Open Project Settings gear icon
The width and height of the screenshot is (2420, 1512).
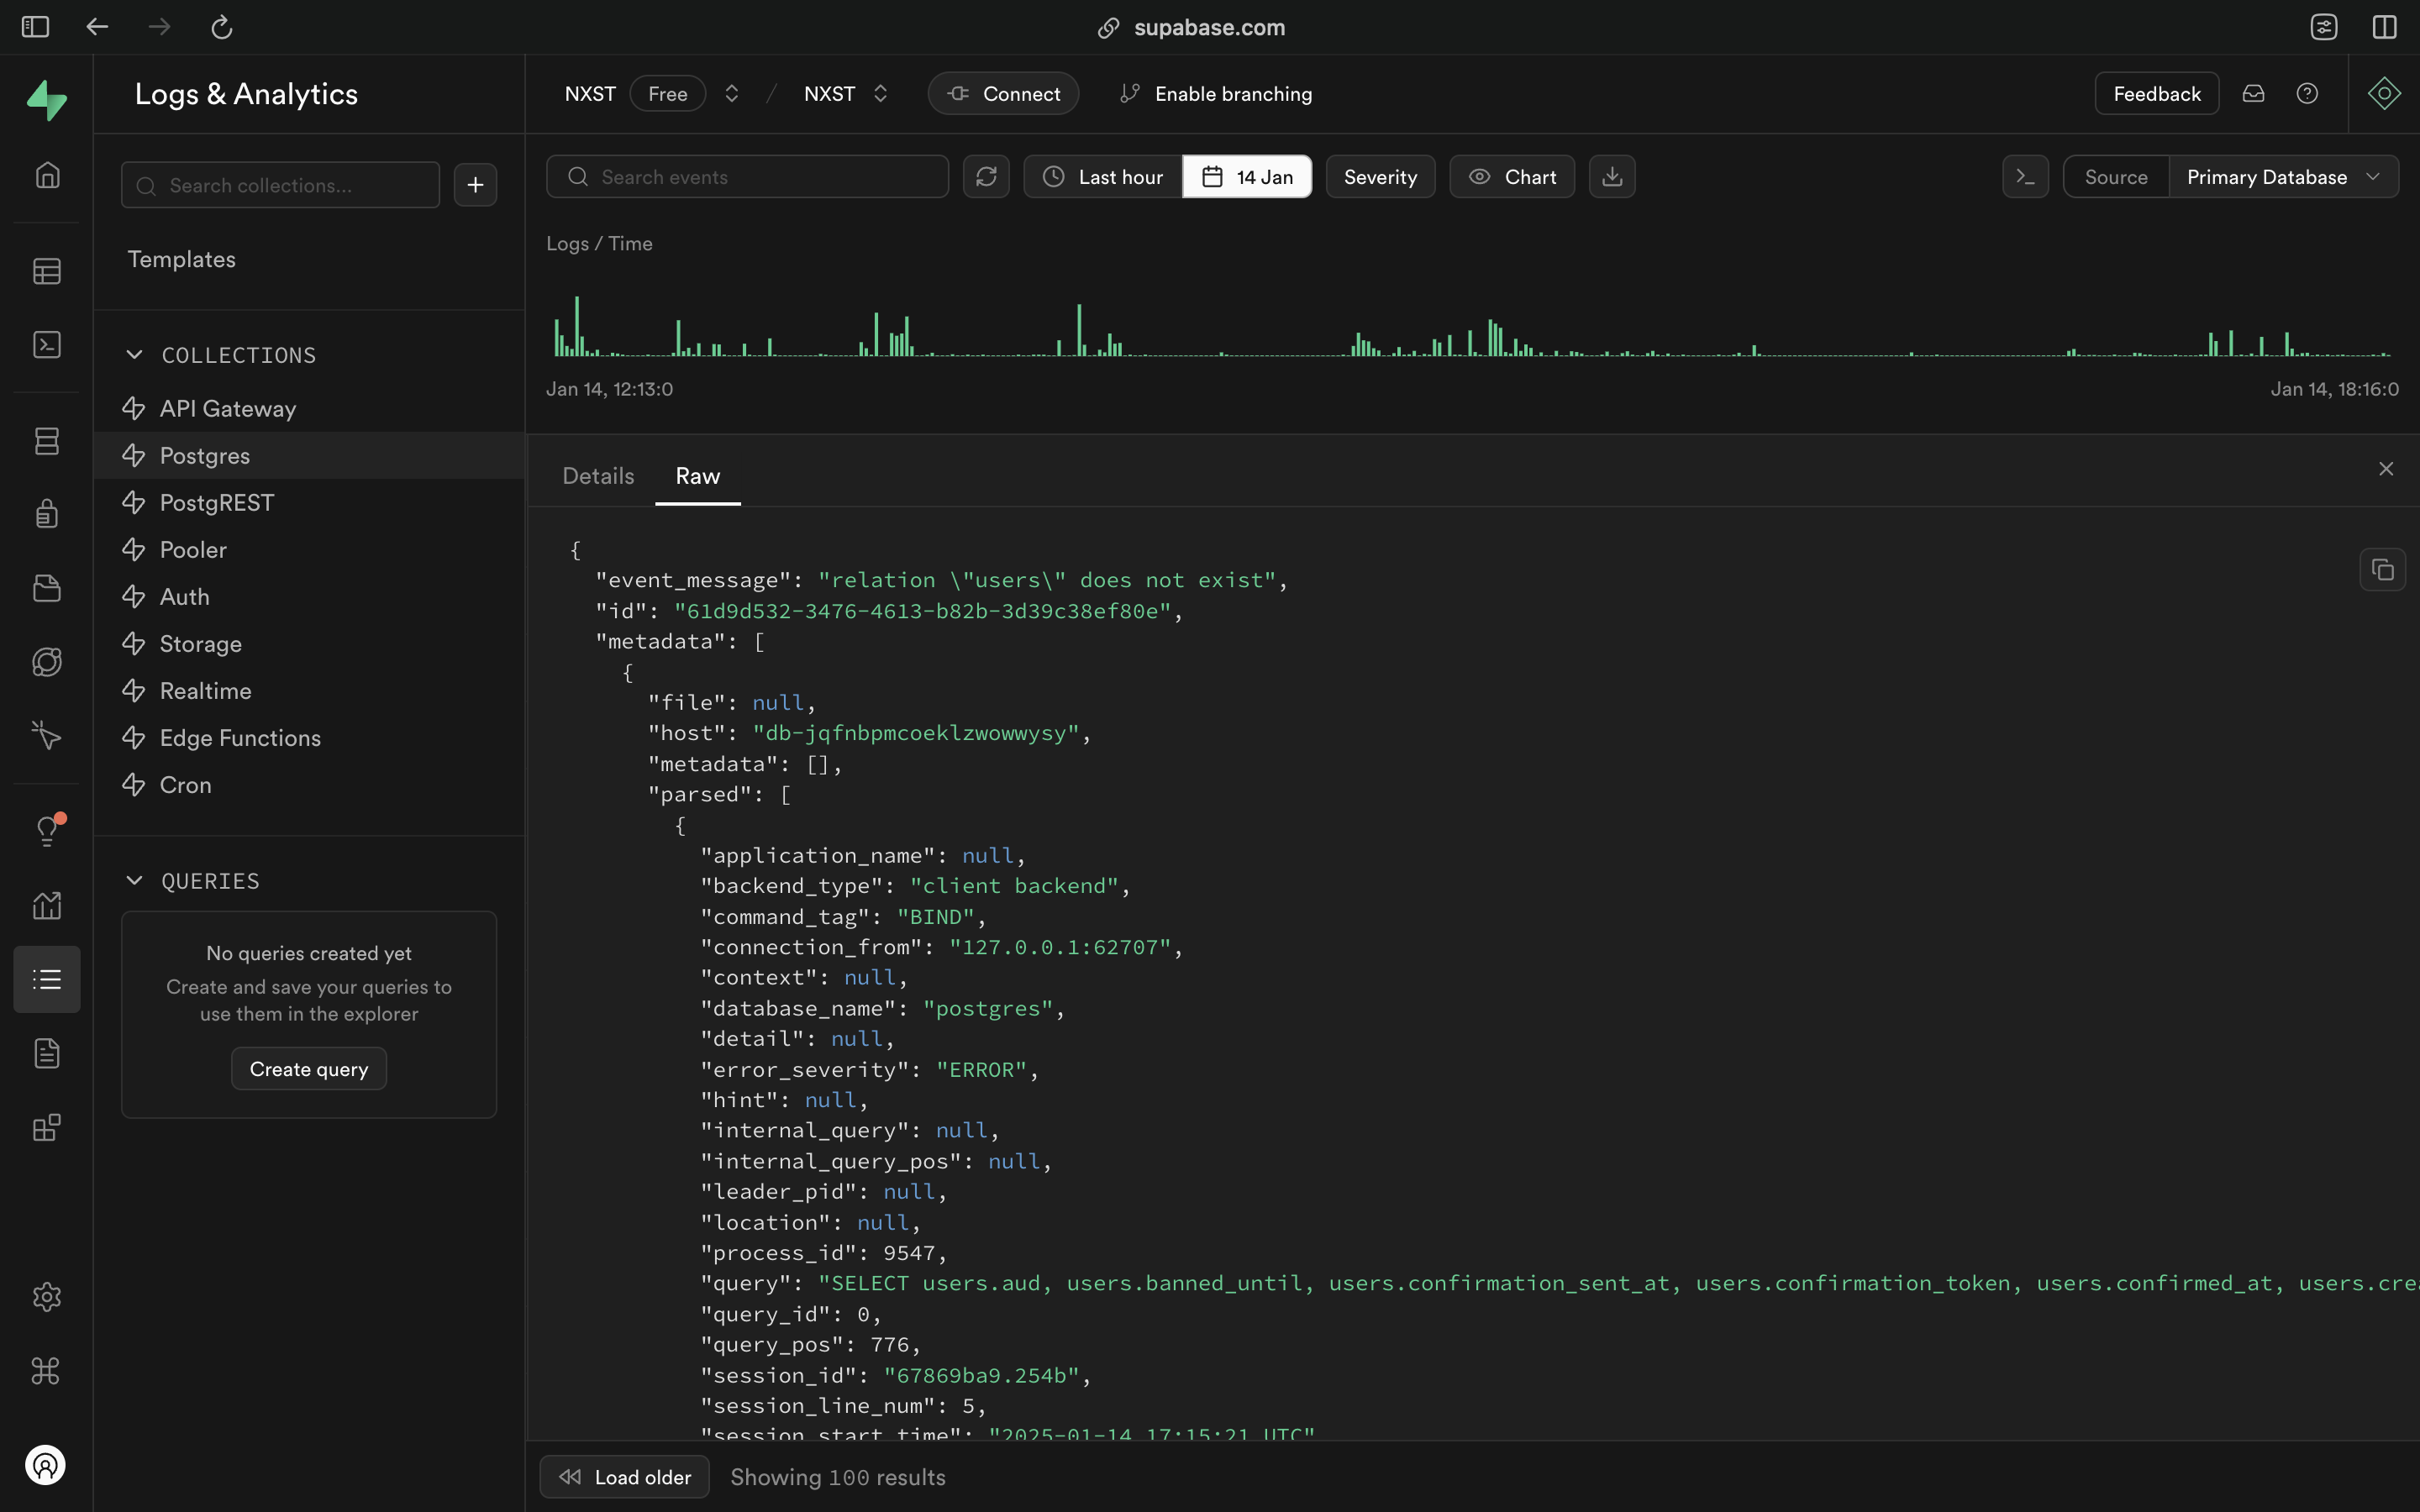click(47, 1297)
